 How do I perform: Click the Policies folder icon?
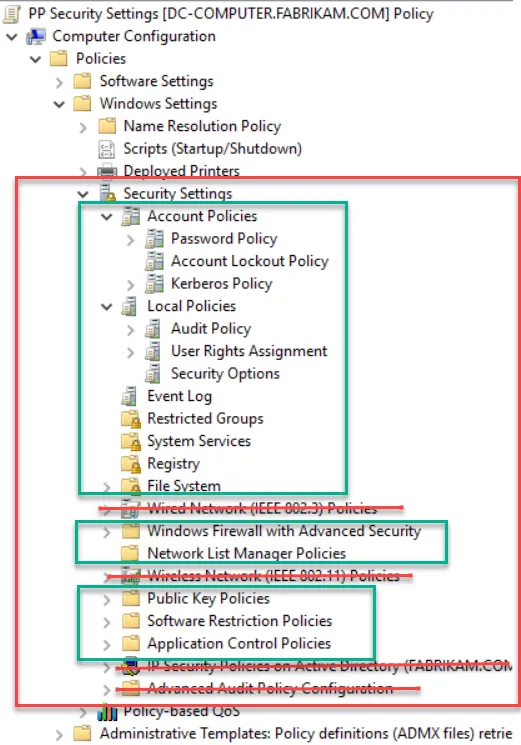(58, 58)
